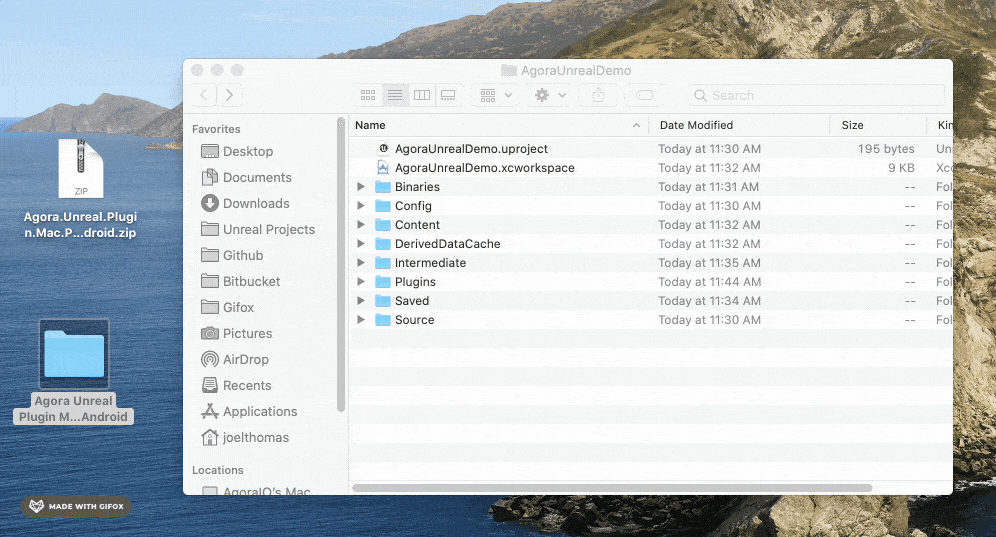
Task: Open Applications in the sidebar
Action: point(249,412)
